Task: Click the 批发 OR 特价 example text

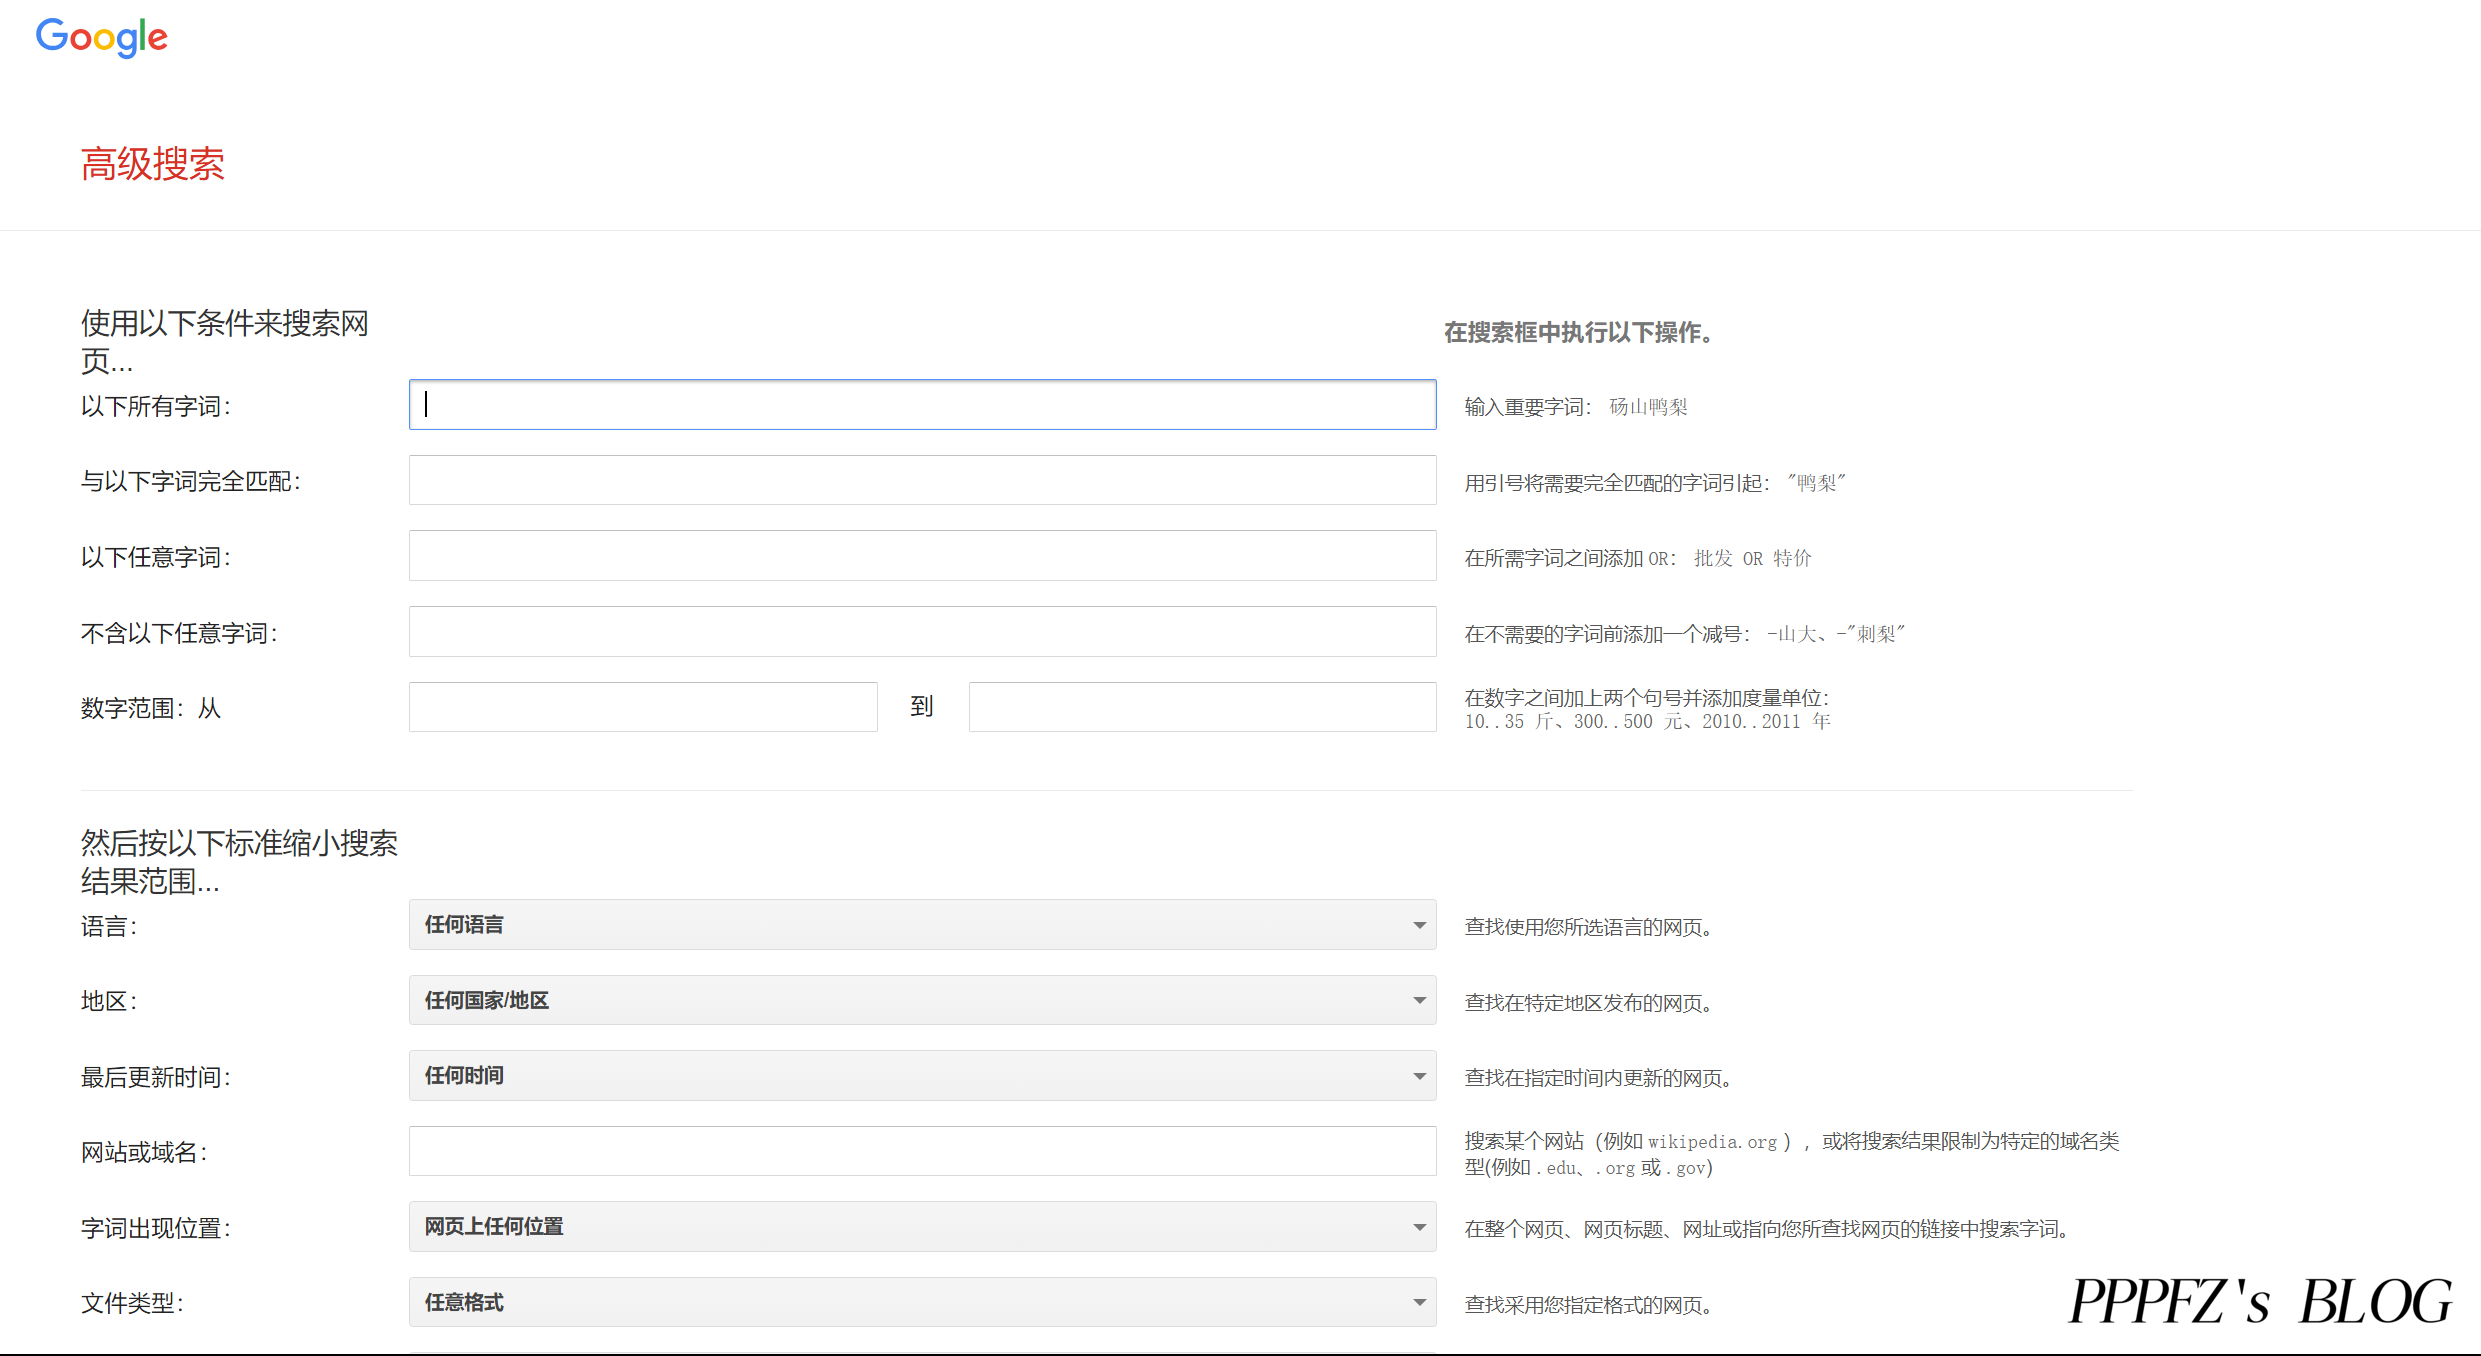Action: (x=1753, y=558)
